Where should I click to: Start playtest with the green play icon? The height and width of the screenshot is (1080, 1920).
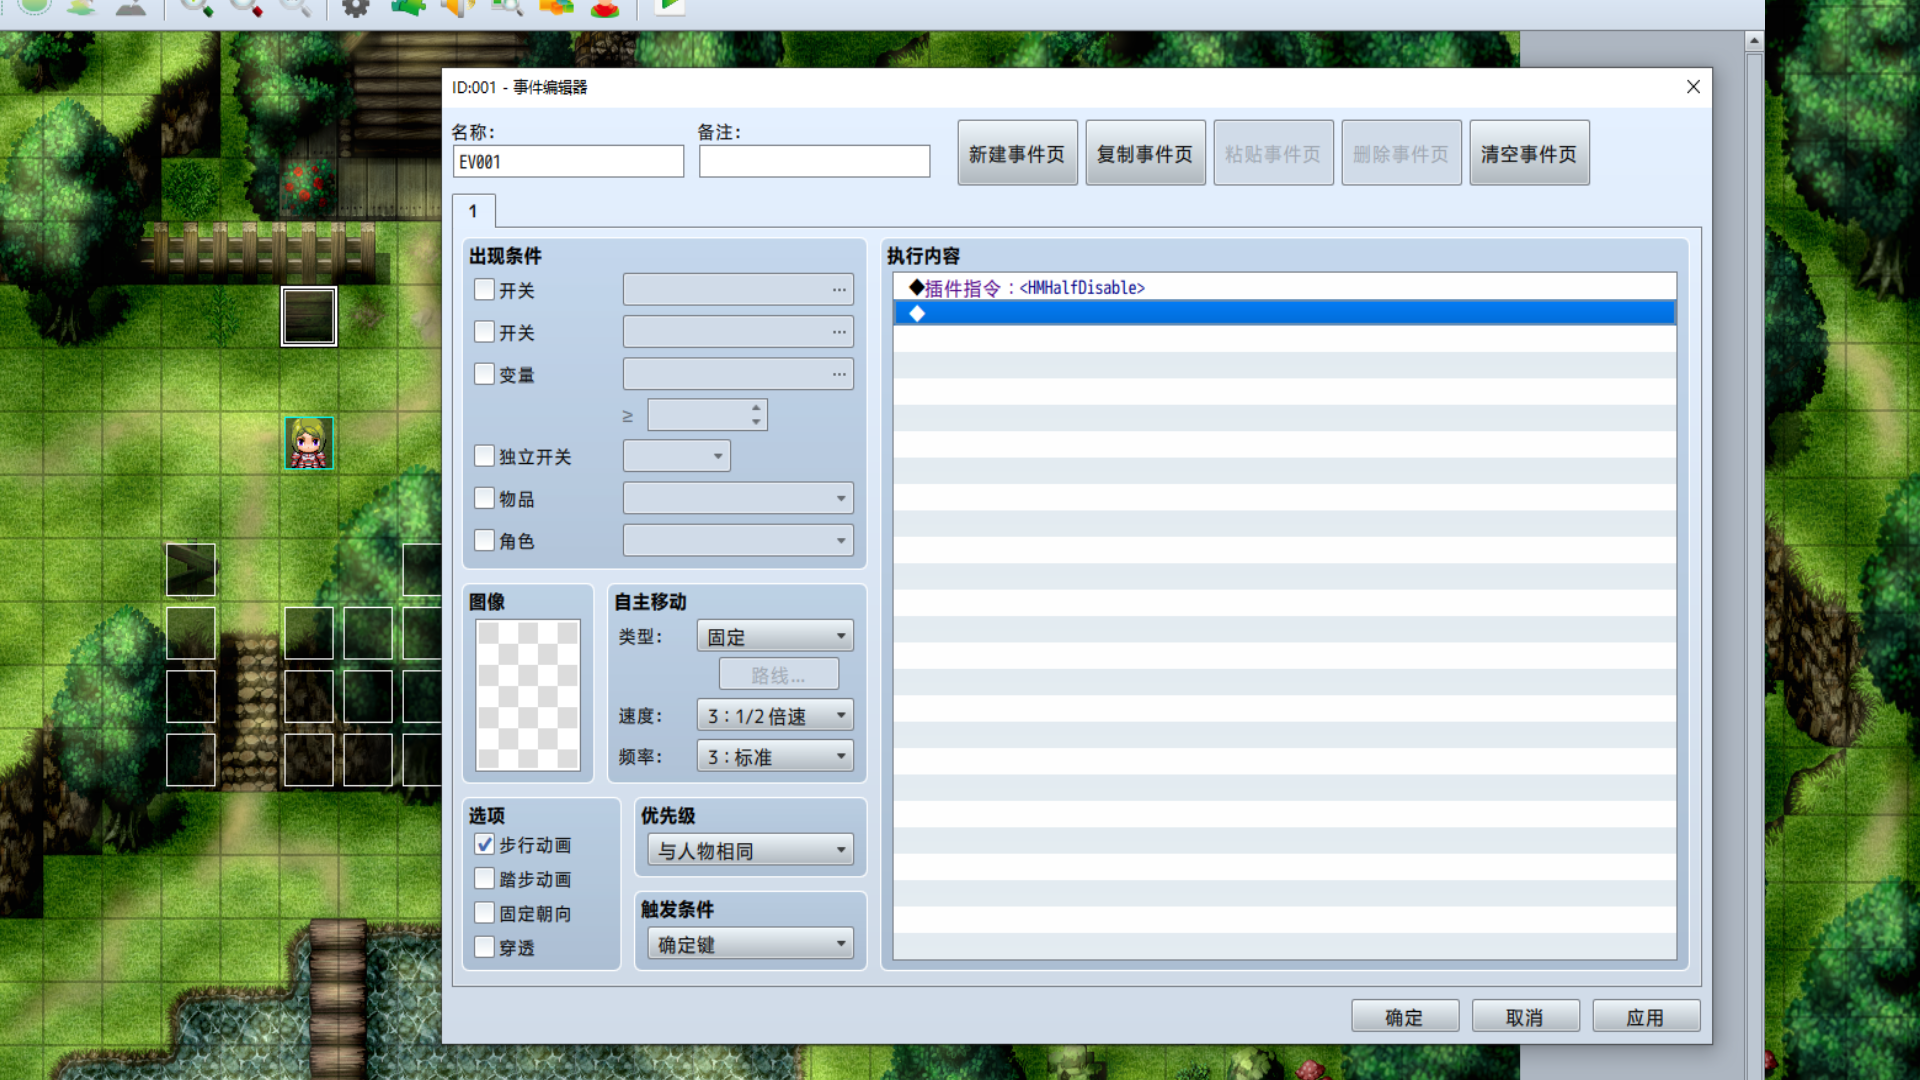(x=670, y=7)
